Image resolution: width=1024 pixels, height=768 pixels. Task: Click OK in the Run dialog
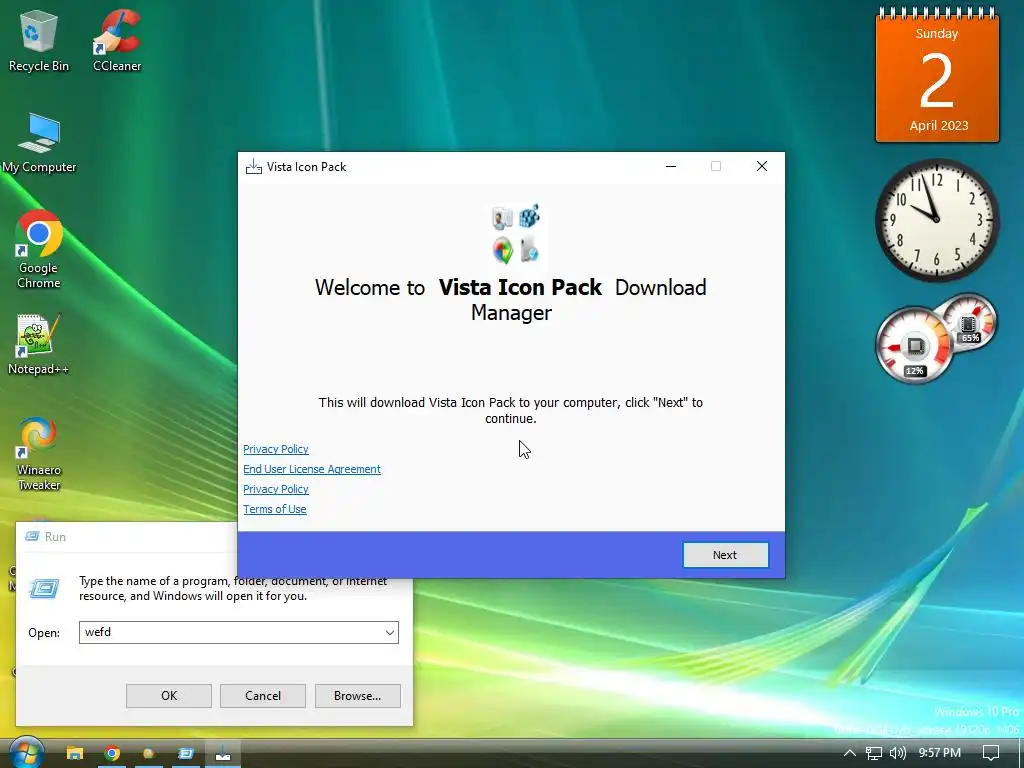point(168,696)
